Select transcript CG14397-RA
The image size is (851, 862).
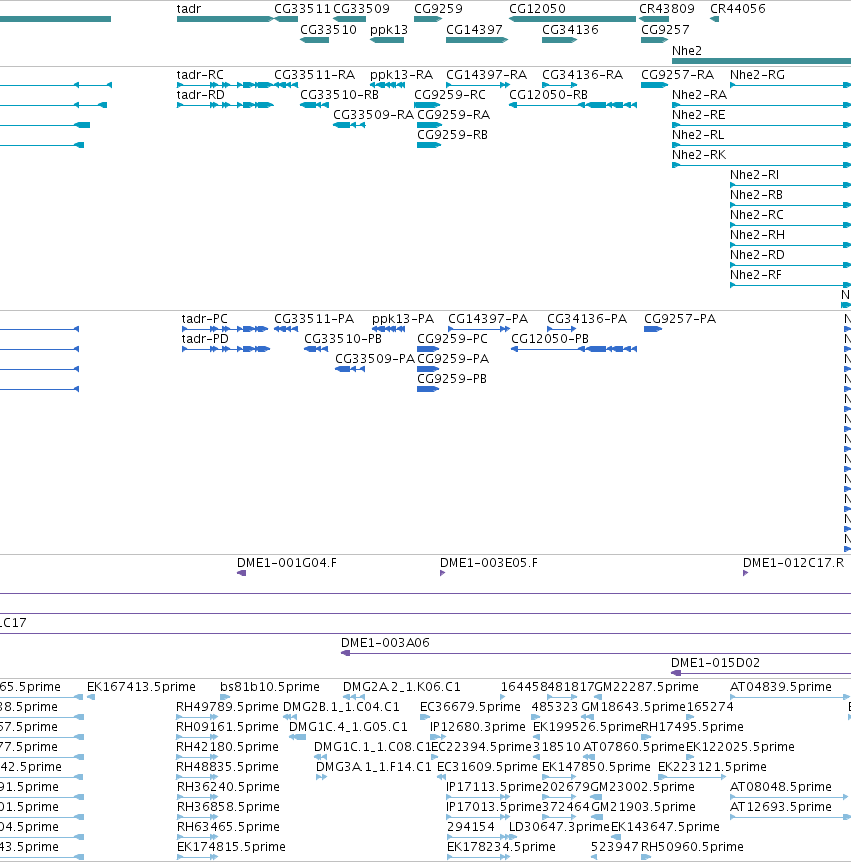(x=486, y=75)
